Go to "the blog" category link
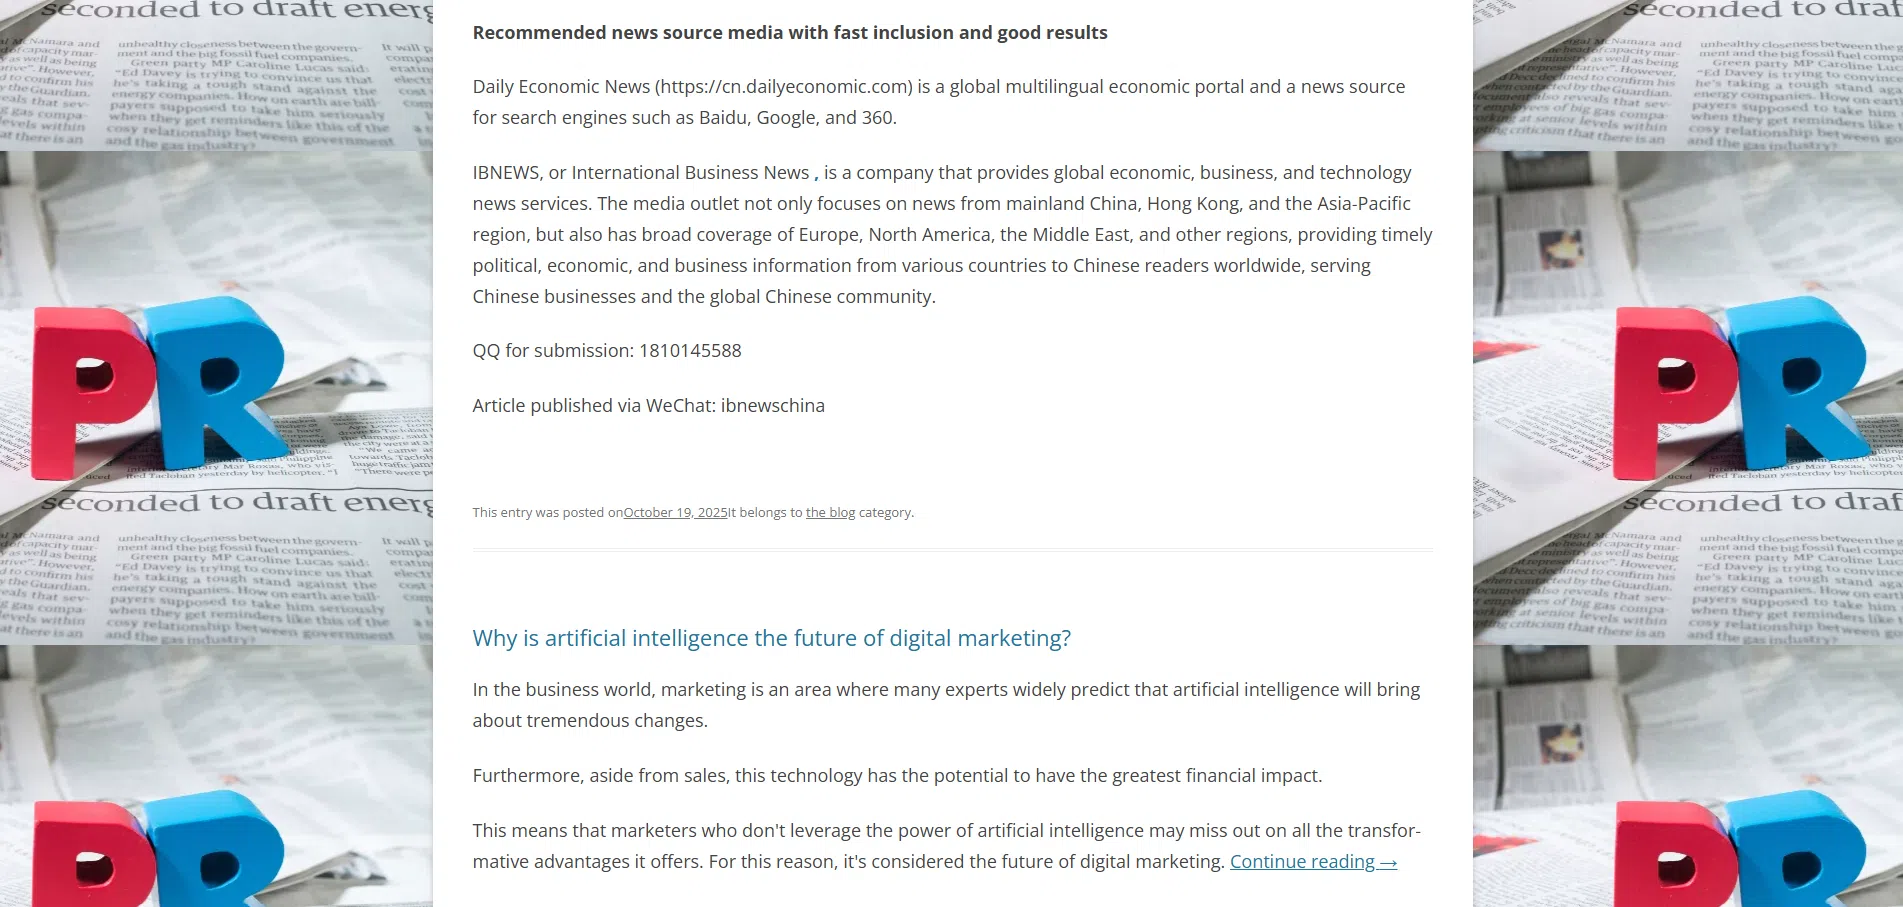 pyautogui.click(x=830, y=513)
